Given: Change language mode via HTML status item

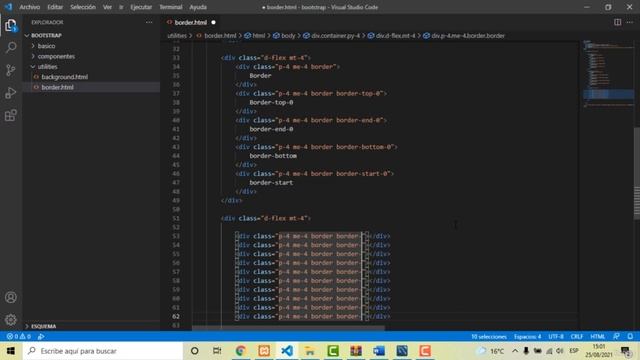Looking at the screenshot, I should coord(598,336).
